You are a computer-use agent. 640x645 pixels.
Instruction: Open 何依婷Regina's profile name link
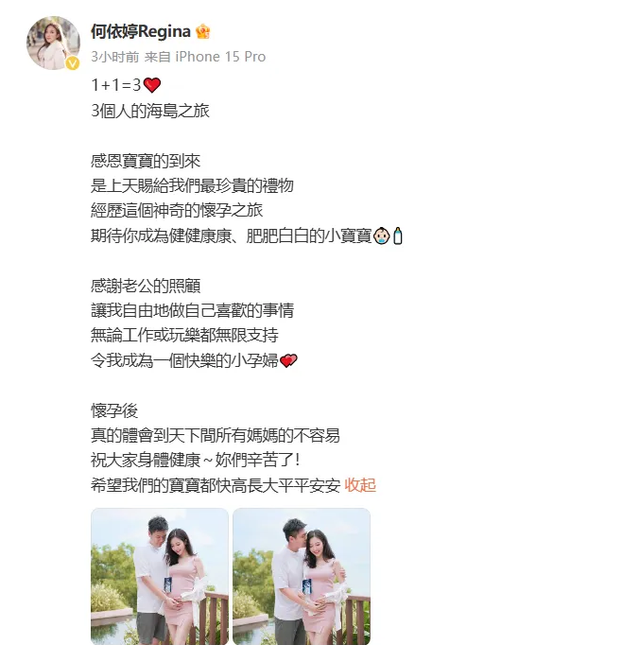[x=141, y=32]
